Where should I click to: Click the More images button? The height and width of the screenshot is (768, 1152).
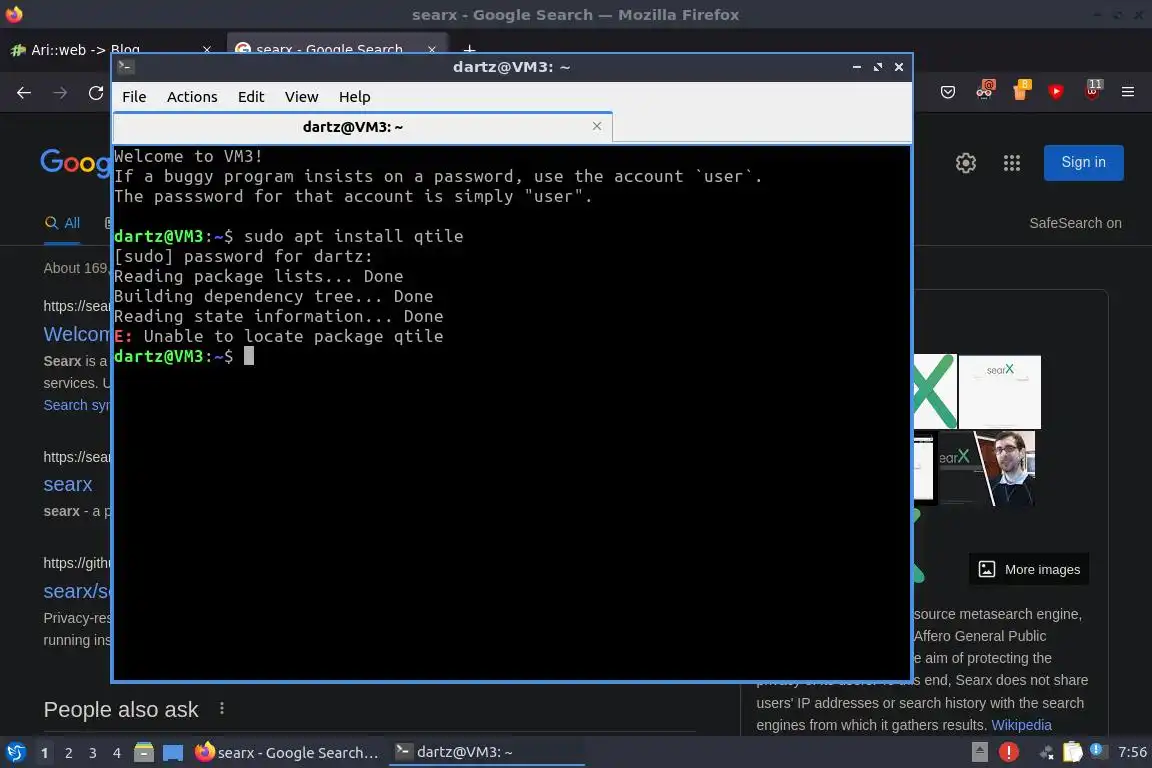(1029, 570)
